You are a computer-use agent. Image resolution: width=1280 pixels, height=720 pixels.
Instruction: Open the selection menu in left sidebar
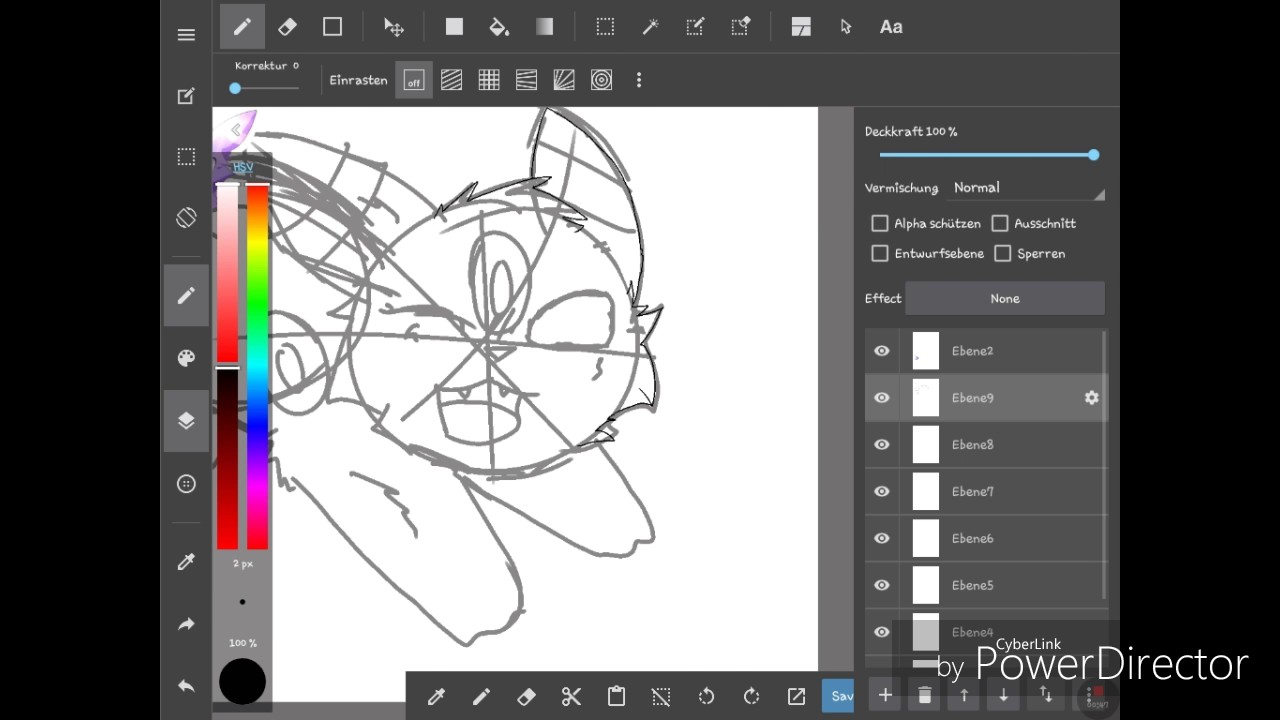[186, 156]
